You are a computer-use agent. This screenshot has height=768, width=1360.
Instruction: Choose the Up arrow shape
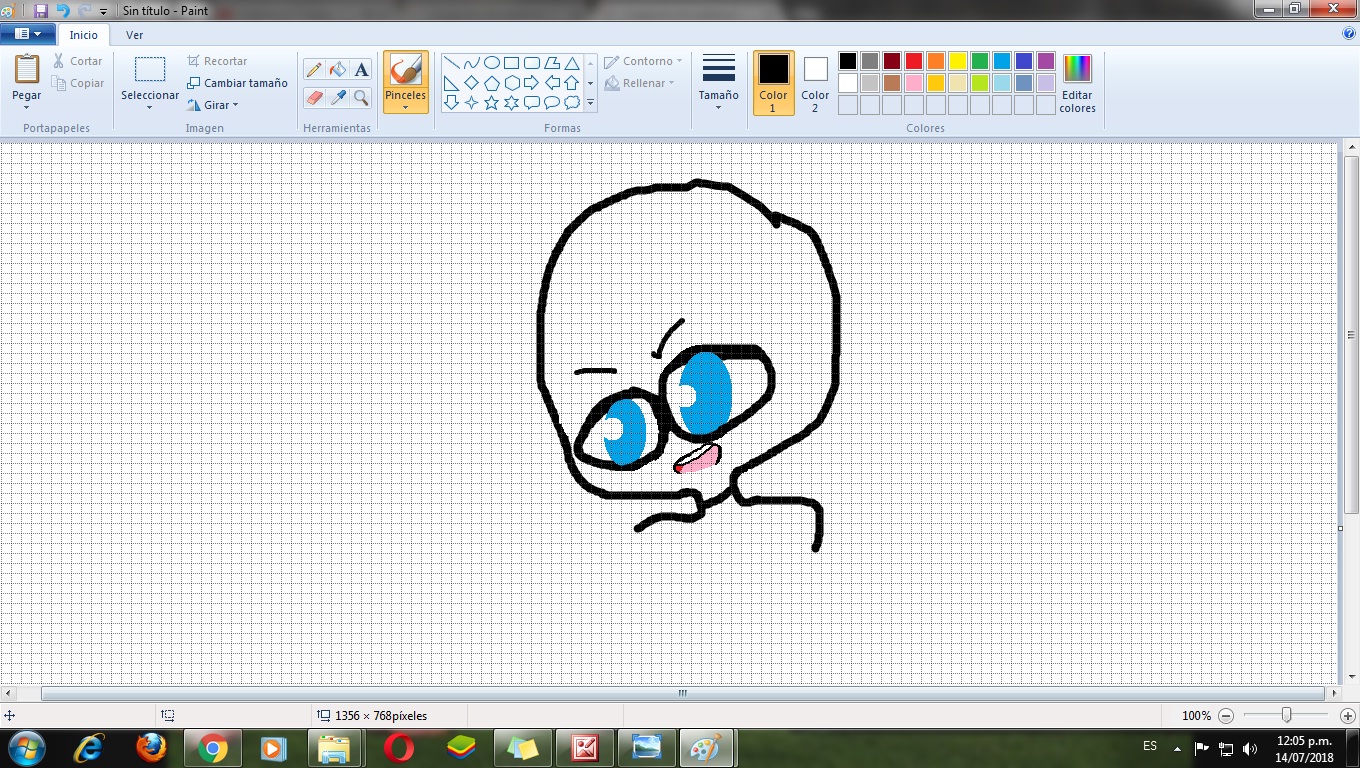tap(572, 83)
